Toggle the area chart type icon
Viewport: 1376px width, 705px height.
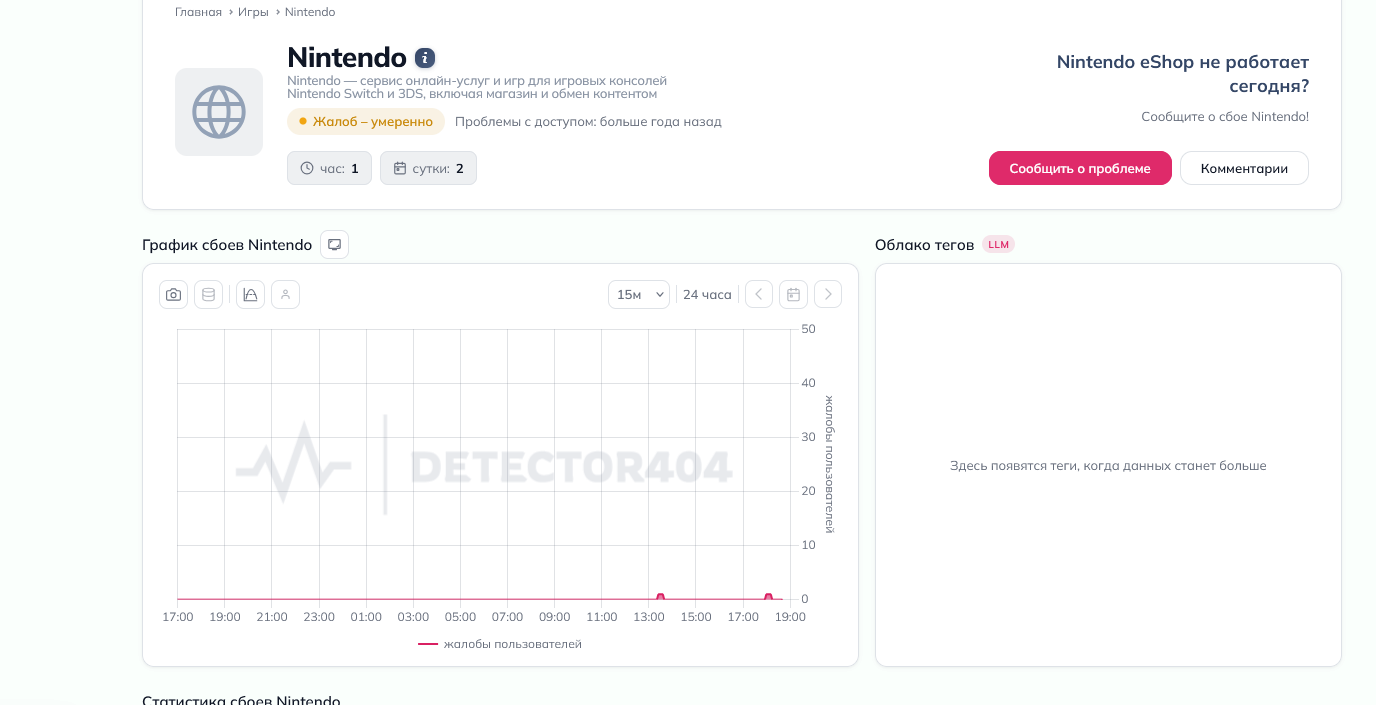[250, 294]
